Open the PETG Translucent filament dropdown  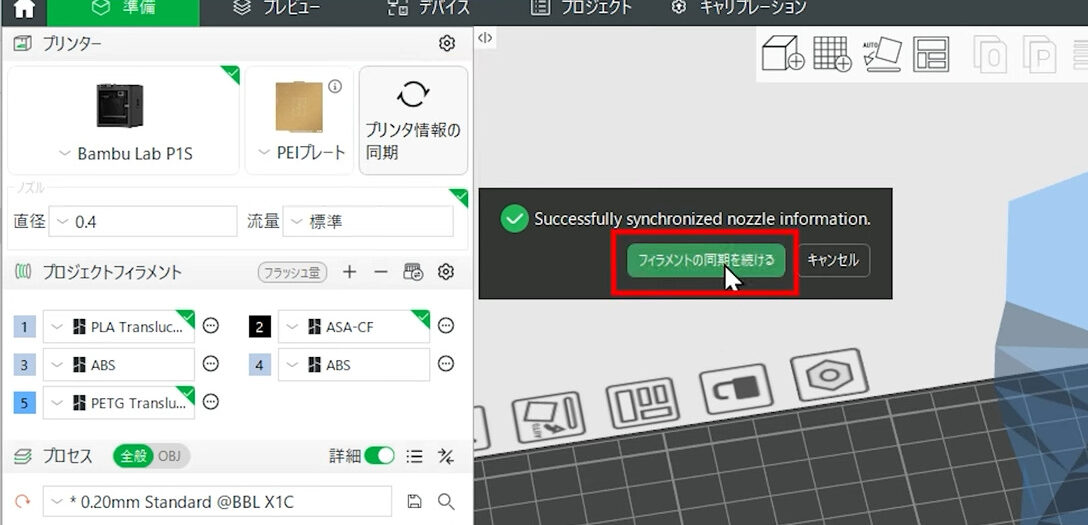pyautogui.click(x=119, y=402)
